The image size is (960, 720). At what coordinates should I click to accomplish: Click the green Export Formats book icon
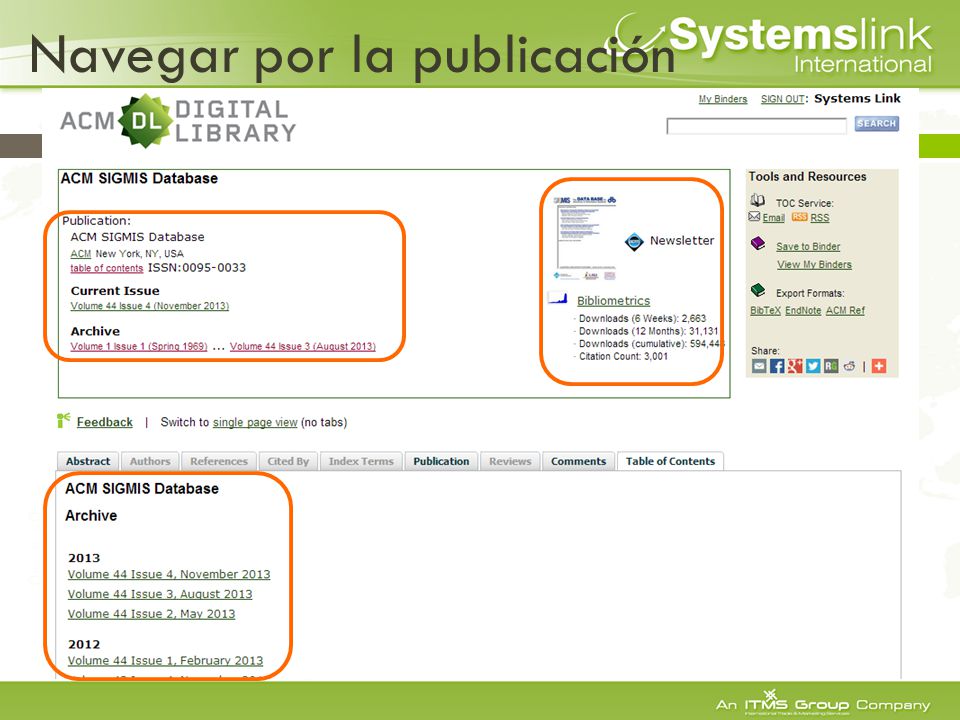[758, 290]
